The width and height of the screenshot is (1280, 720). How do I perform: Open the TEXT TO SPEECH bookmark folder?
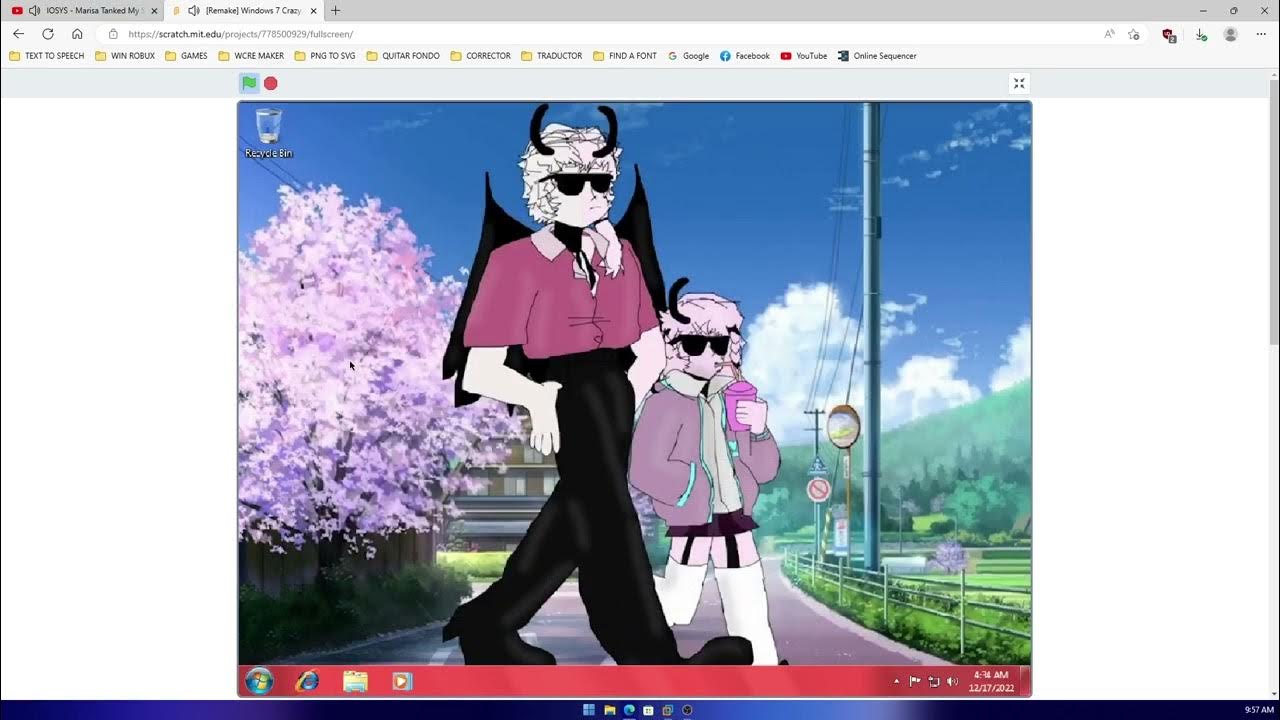[47, 56]
